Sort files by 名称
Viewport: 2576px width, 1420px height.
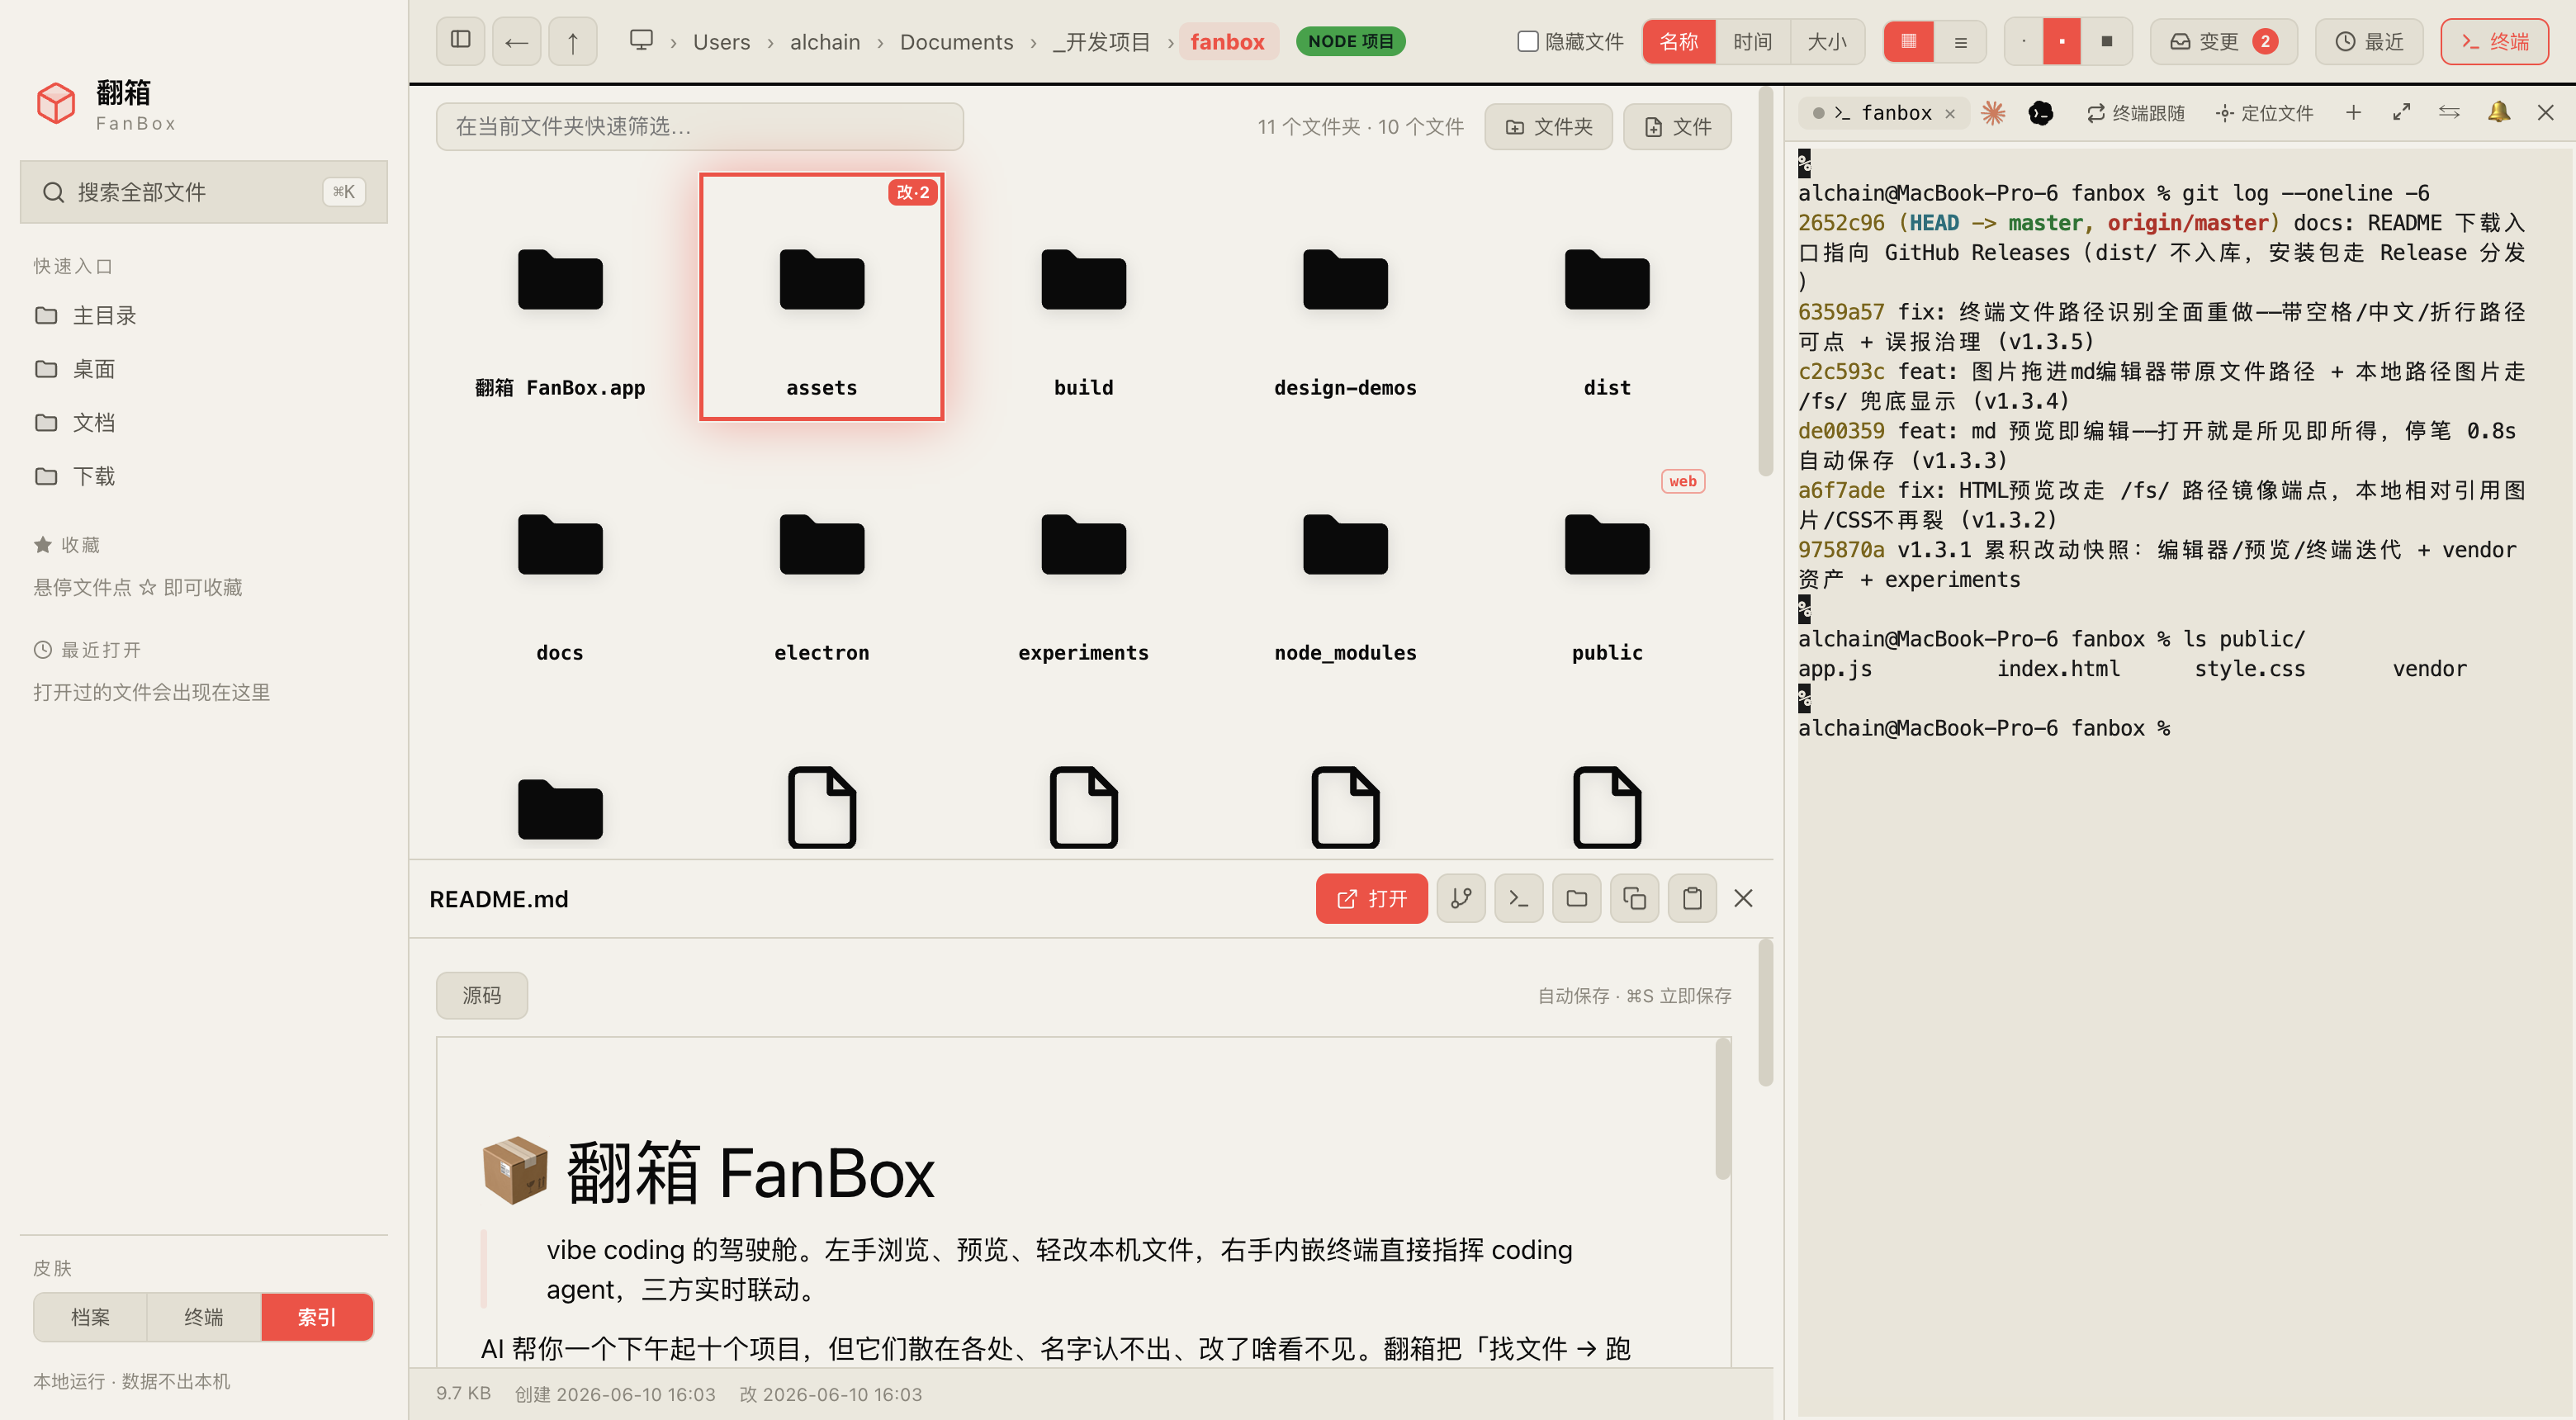coord(1679,41)
